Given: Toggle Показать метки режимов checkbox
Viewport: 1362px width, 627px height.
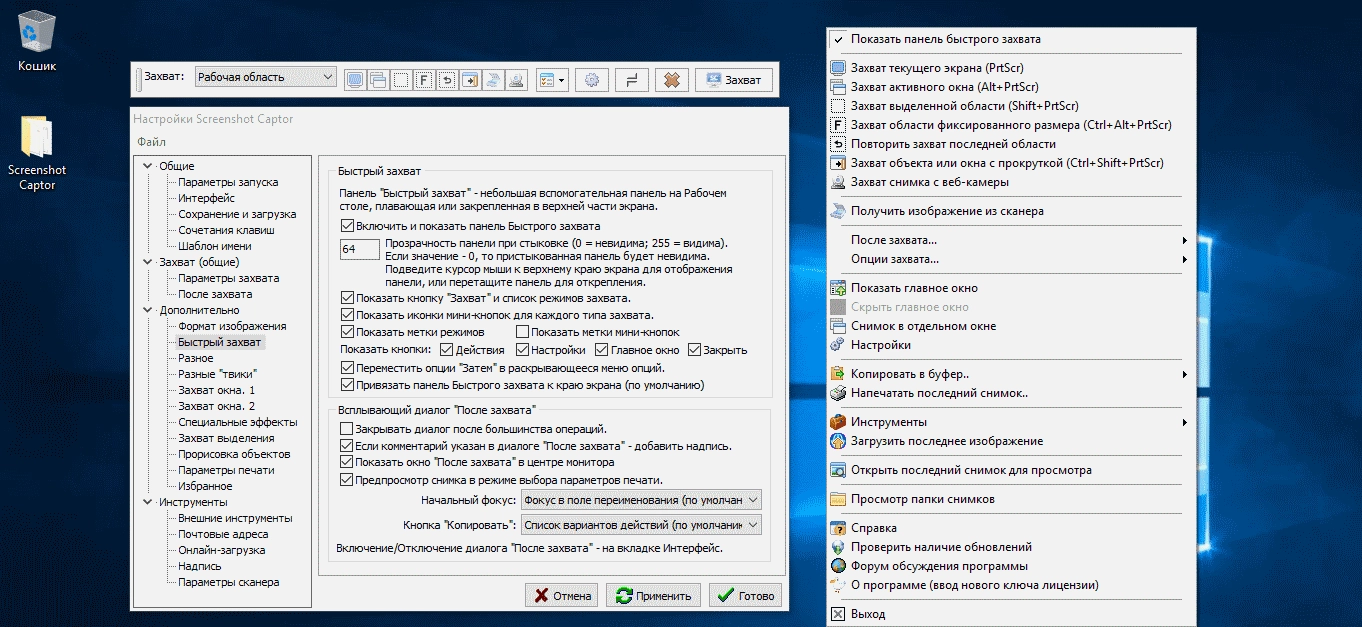Looking at the screenshot, I should coord(347,332).
